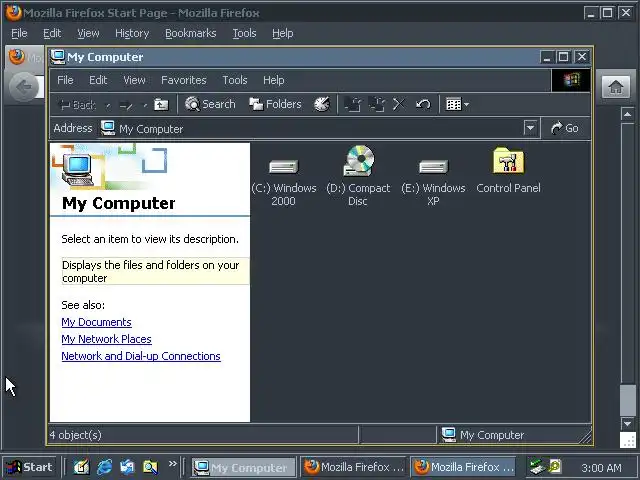
Task: Click the Show Desktop quick launch icon
Action: click(x=81, y=467)
